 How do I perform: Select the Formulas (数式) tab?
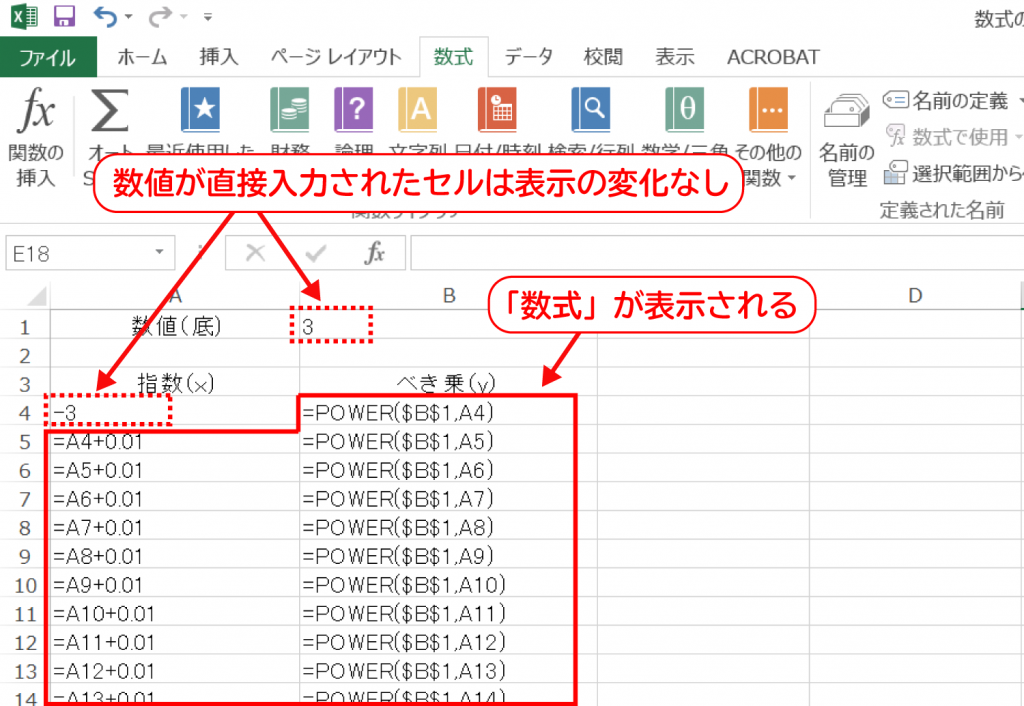click(x=453, y=57)
